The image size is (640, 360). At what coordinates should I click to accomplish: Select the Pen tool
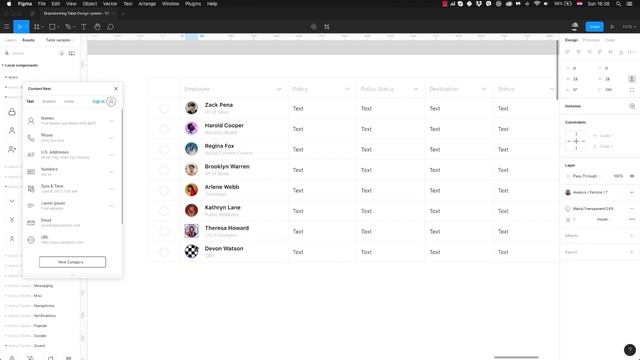tap(68, 27)
